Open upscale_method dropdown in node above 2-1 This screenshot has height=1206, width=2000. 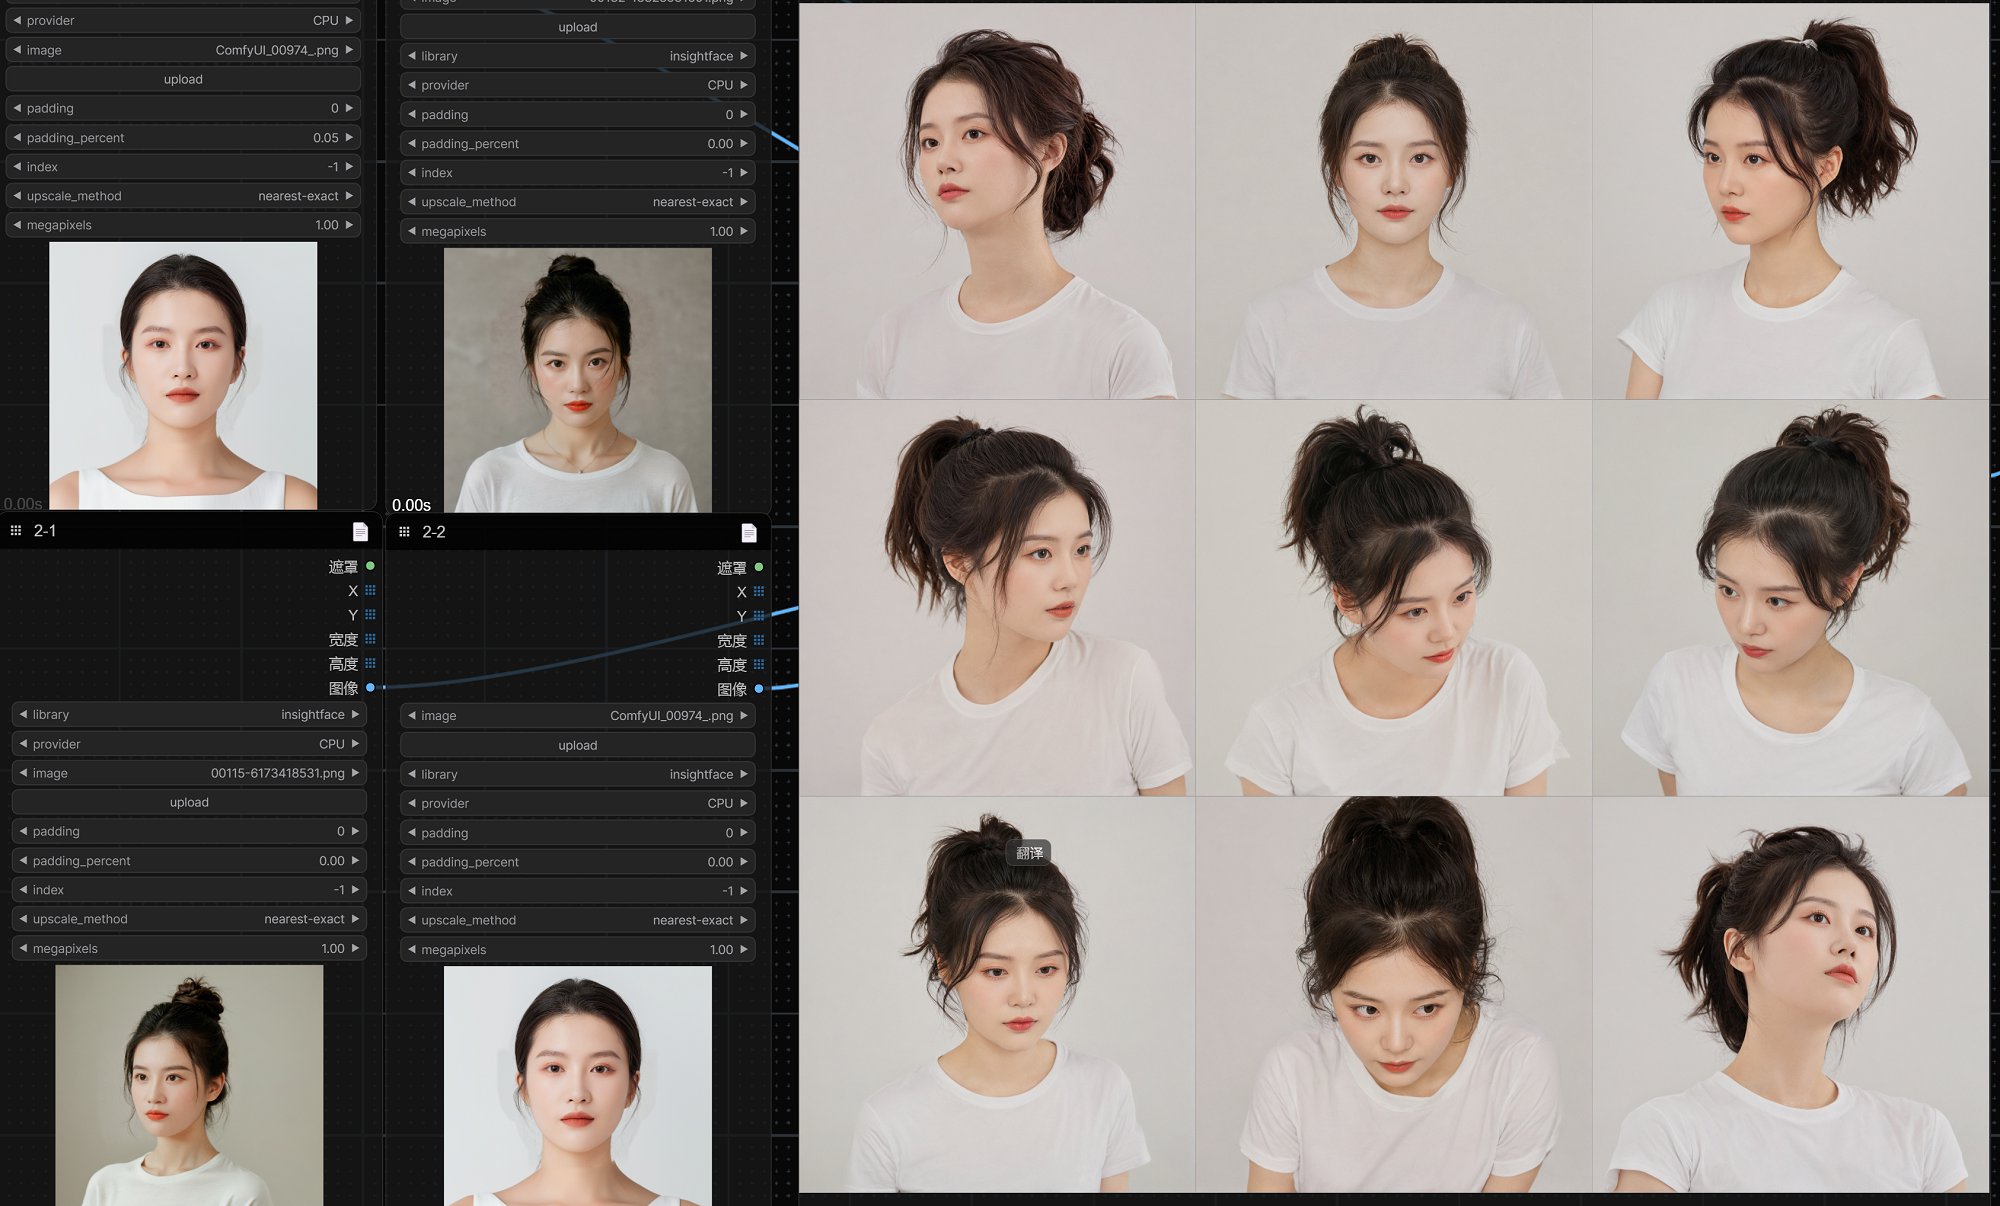point(183,196)
